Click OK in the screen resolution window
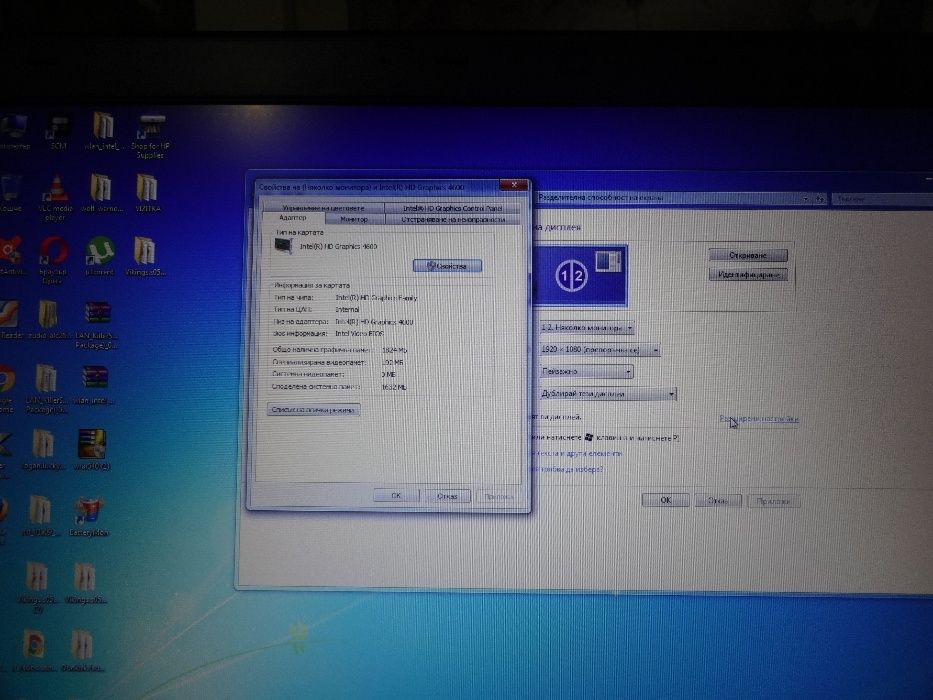Image resolution: width=933 pixels, height=700 pixels. [x=666, y=500]
